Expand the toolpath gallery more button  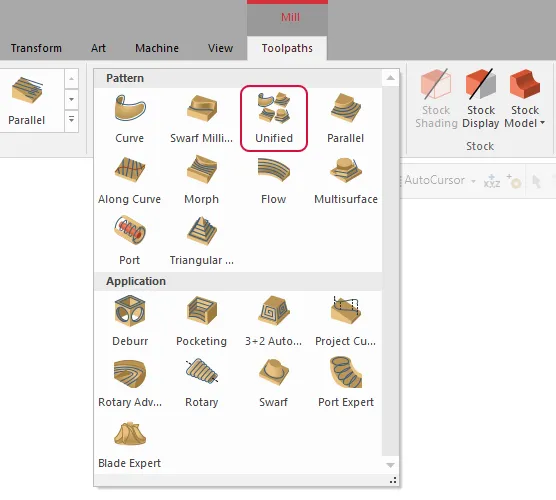tap(71, 120)
